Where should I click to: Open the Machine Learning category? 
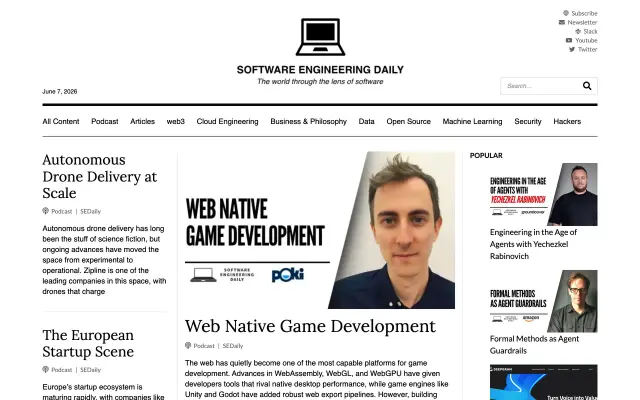(472, 121)
